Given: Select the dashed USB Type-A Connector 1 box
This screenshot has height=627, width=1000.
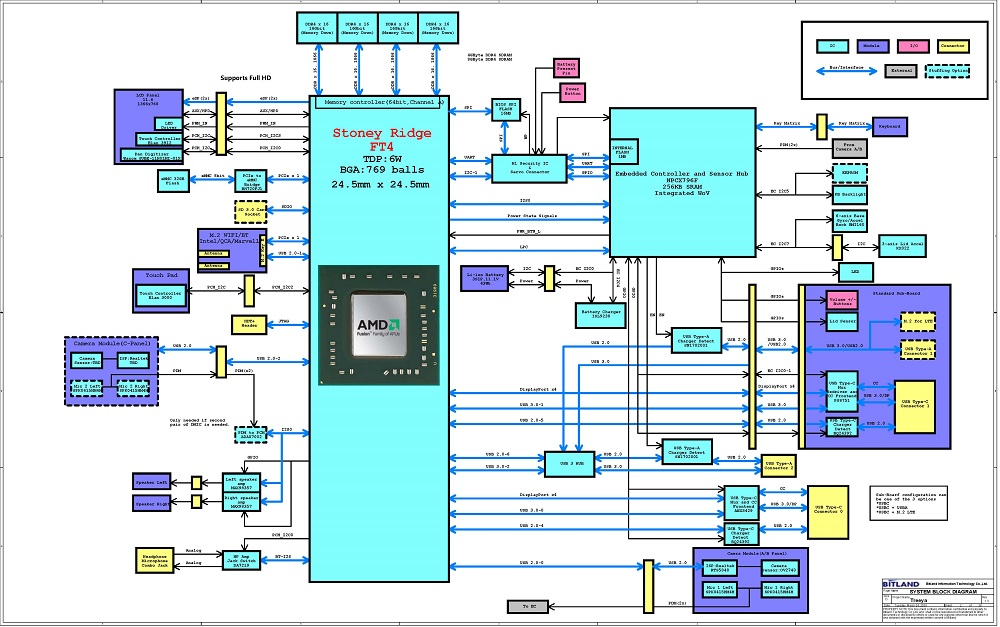Looking at the screenshot, I should tap(917, 350).
